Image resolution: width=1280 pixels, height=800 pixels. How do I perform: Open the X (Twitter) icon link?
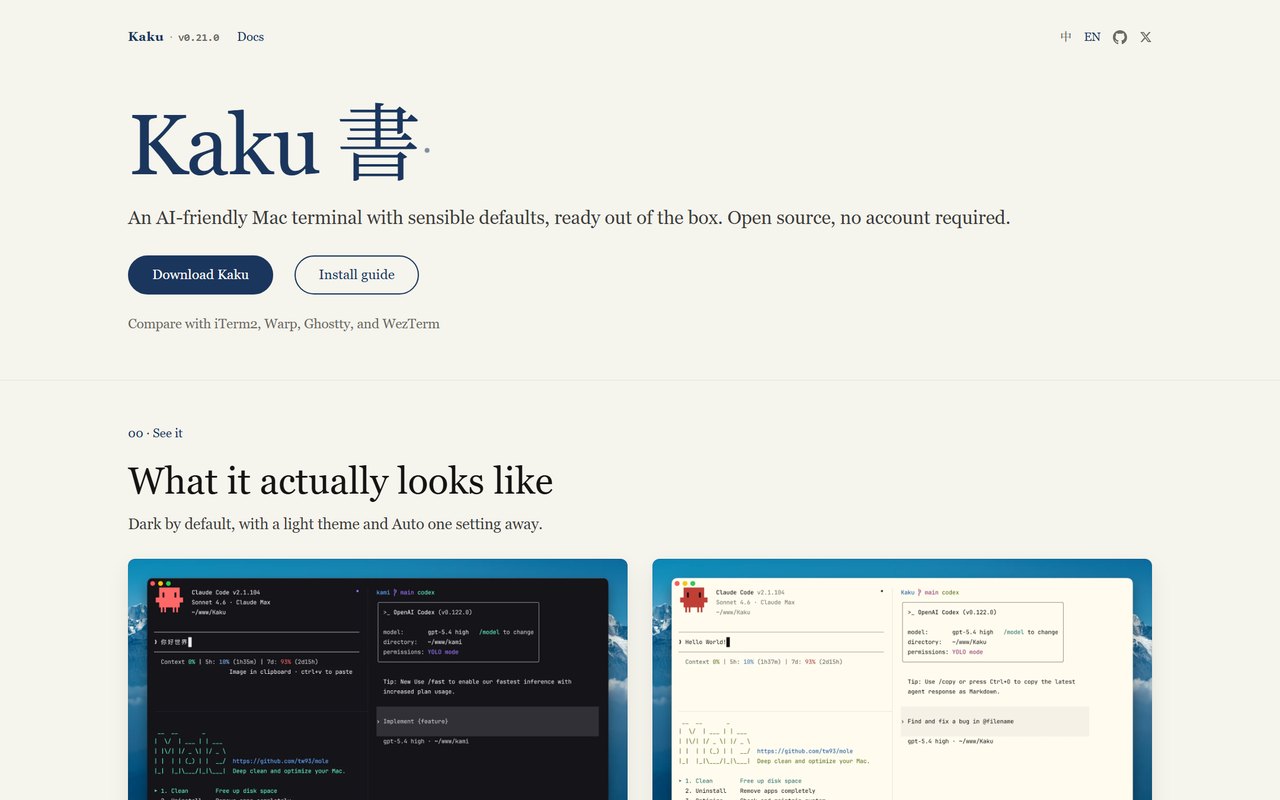[1146, 37]
